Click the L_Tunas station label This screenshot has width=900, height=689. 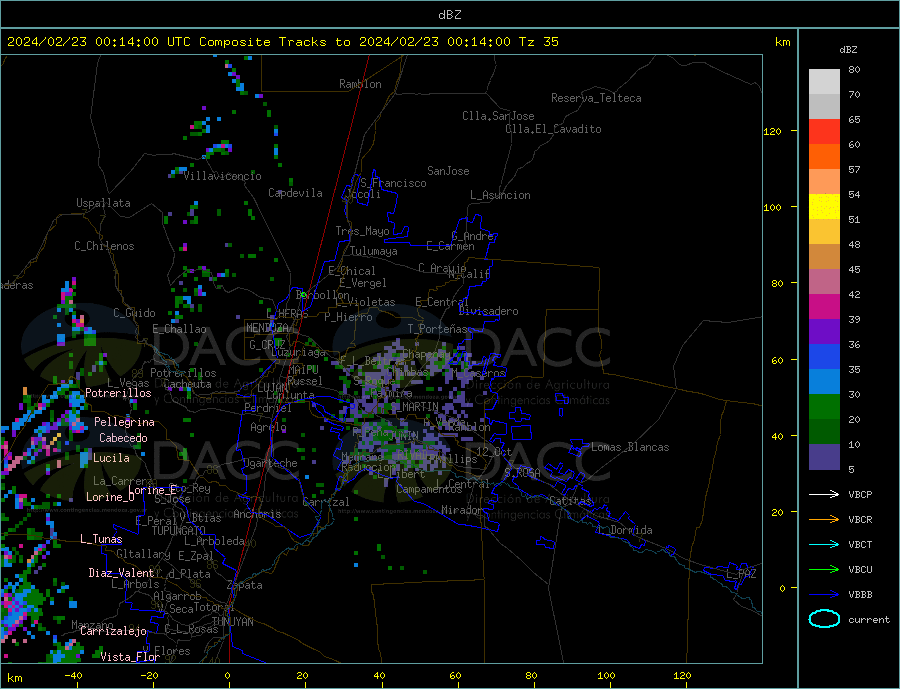[x=101, y=539]
